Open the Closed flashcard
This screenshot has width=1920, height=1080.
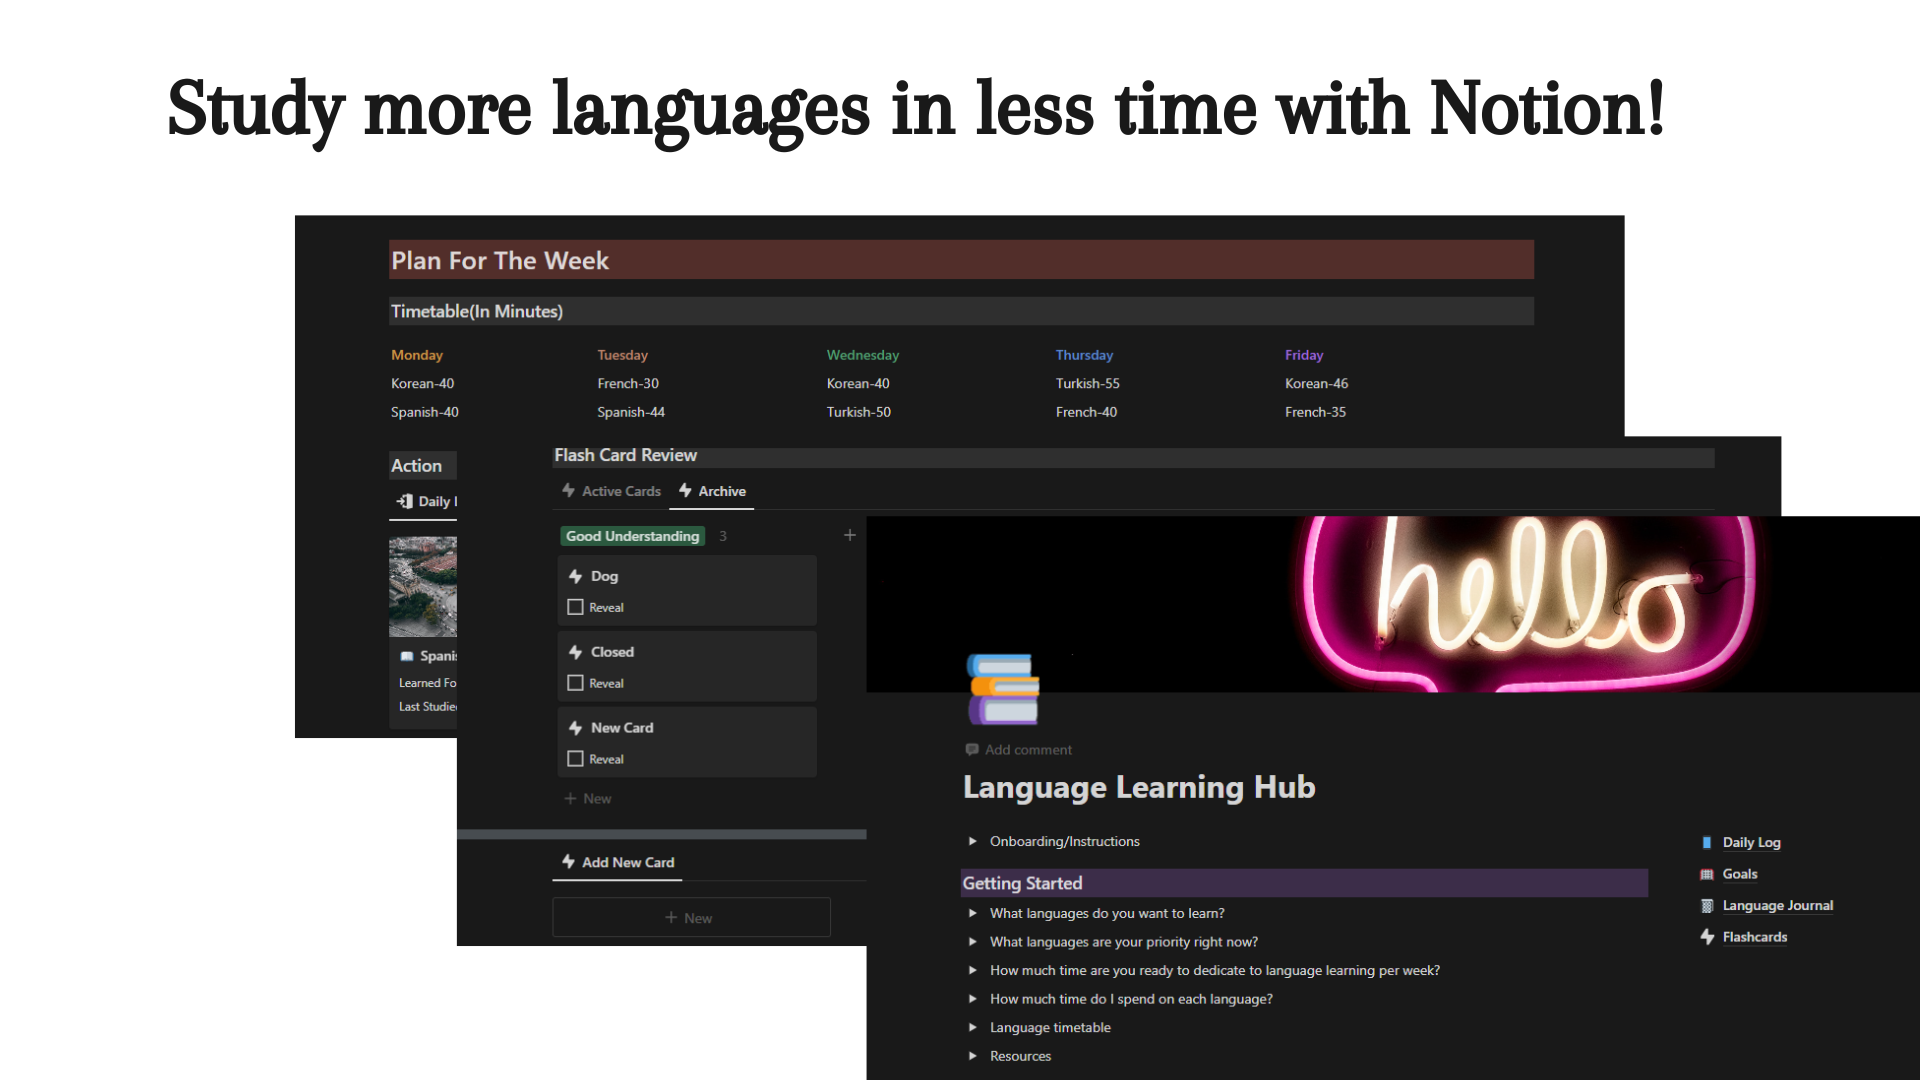click(x=687, y=666)
